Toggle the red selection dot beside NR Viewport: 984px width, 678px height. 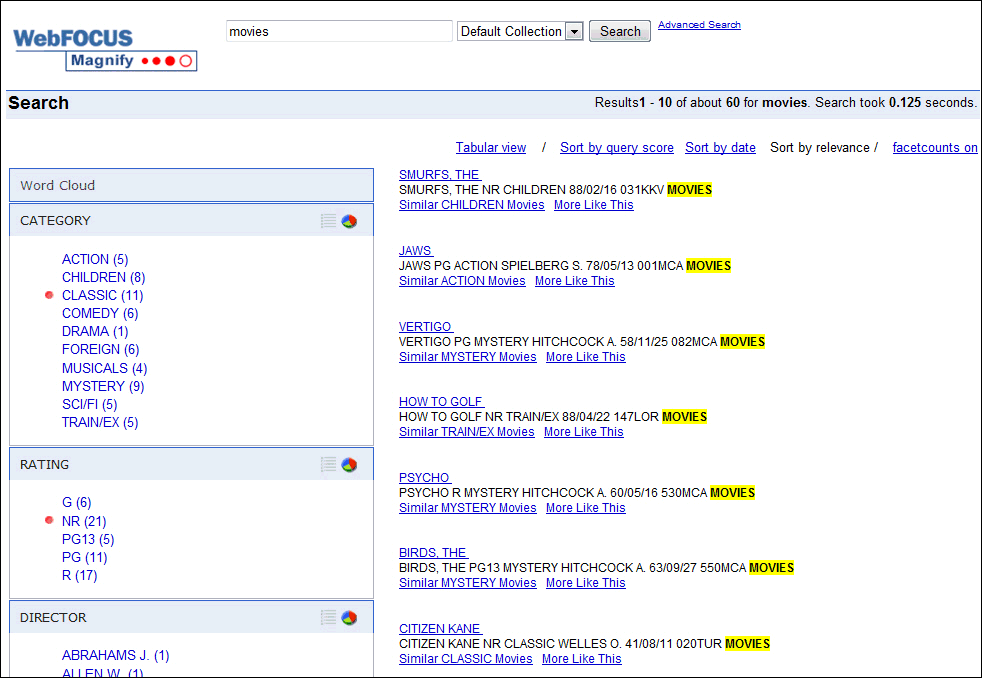point(49,521)
